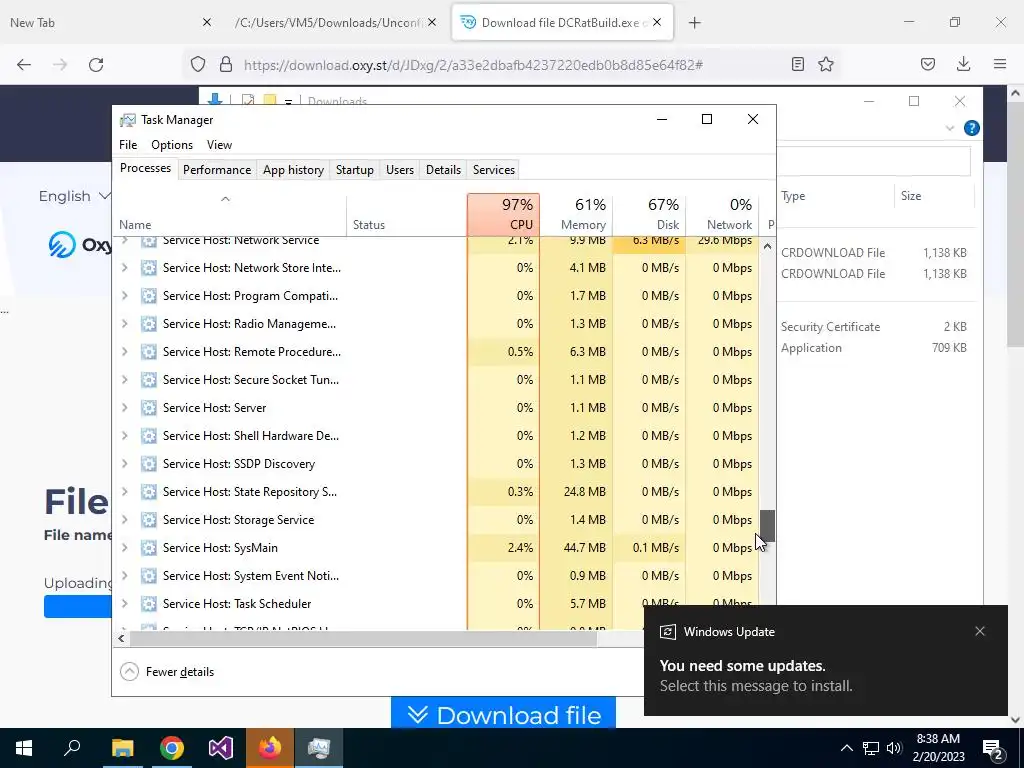Click the blue Download file button
Viewport: 1024px width, 768px height.
[504, 713]
